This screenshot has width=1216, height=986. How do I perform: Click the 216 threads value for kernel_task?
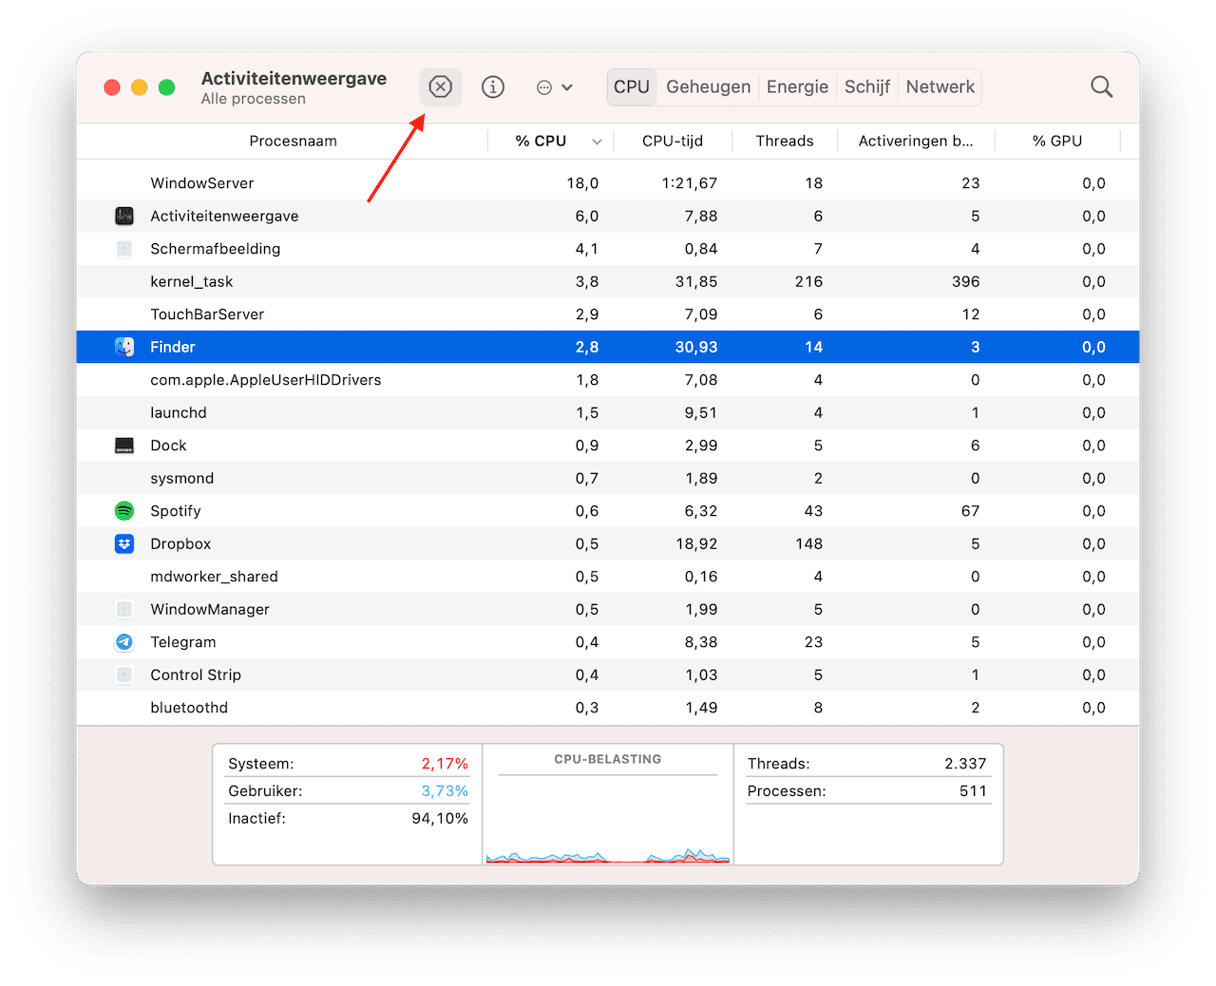click(809, 282)
